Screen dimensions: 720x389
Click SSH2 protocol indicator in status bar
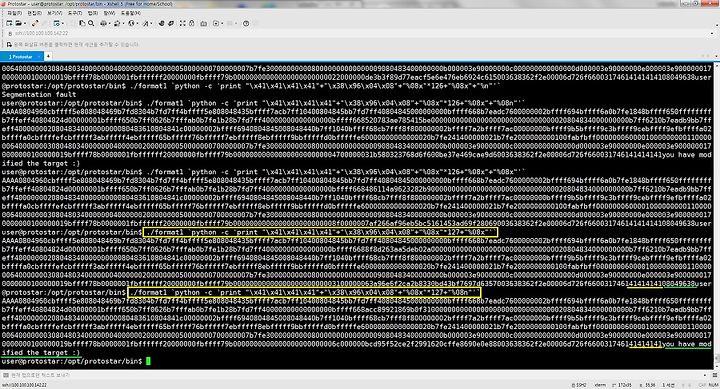pos(579,385)
